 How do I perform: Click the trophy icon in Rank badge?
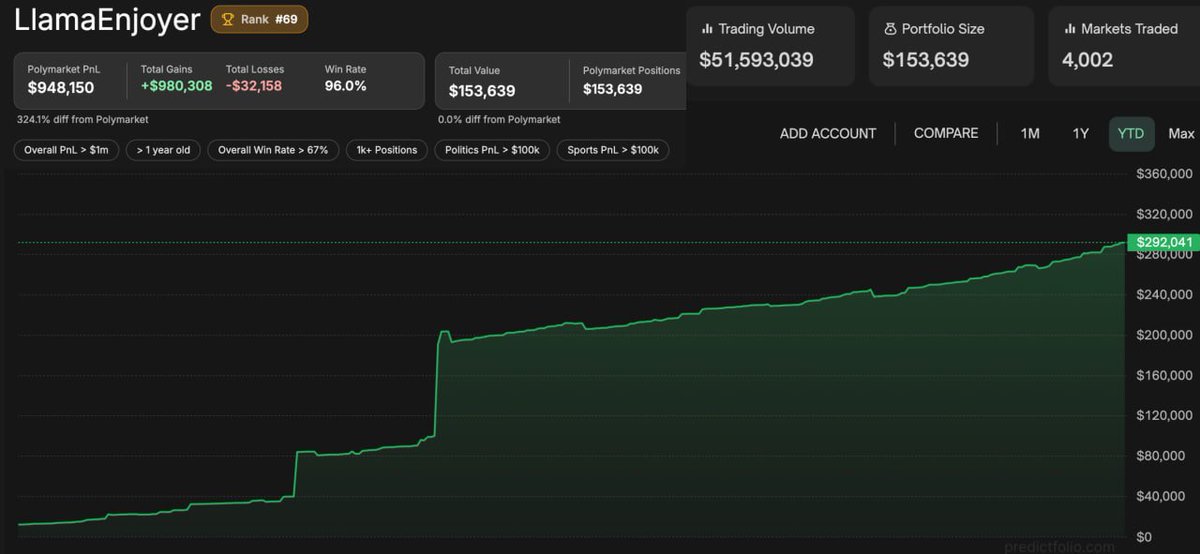[x=227, y=19]
